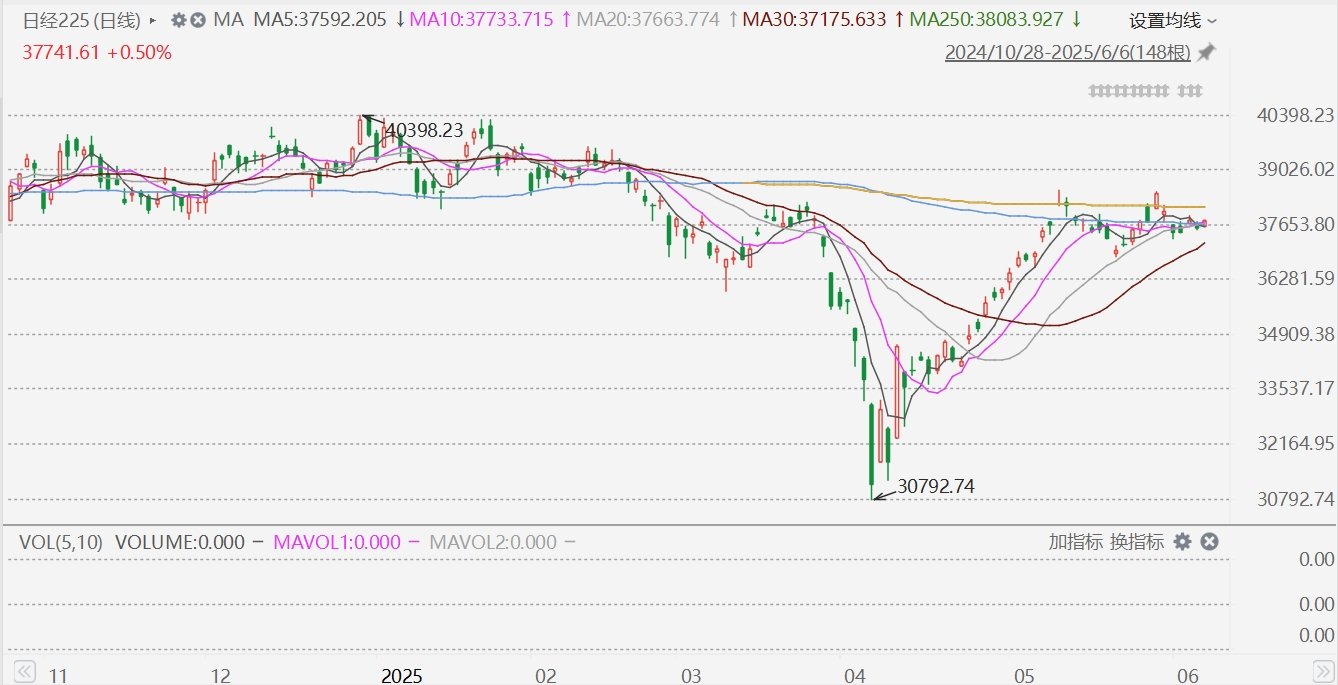
Task: Click the VOLUME:0.000 value
Action: click(180, 542)
